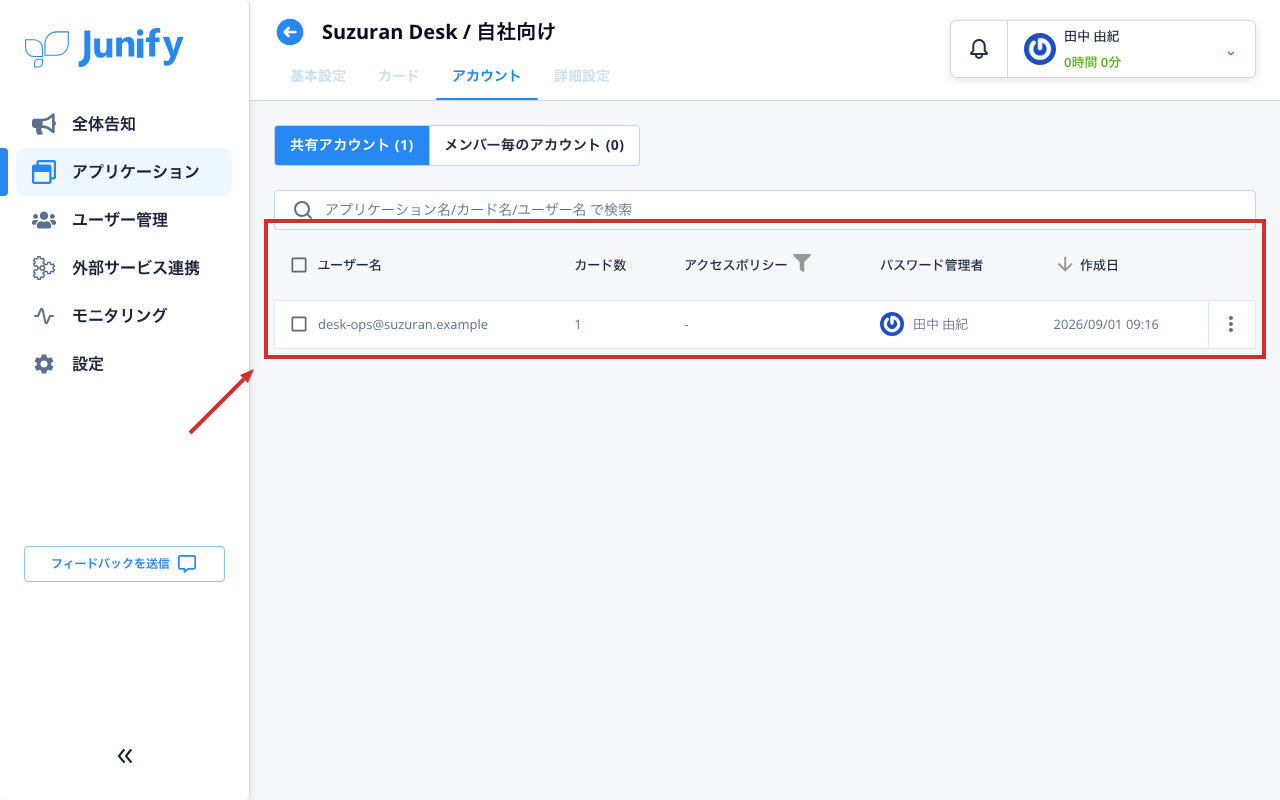Click the カード数 column header
The height and width of the screenshot is (800, 1280).
coord(600,265)
